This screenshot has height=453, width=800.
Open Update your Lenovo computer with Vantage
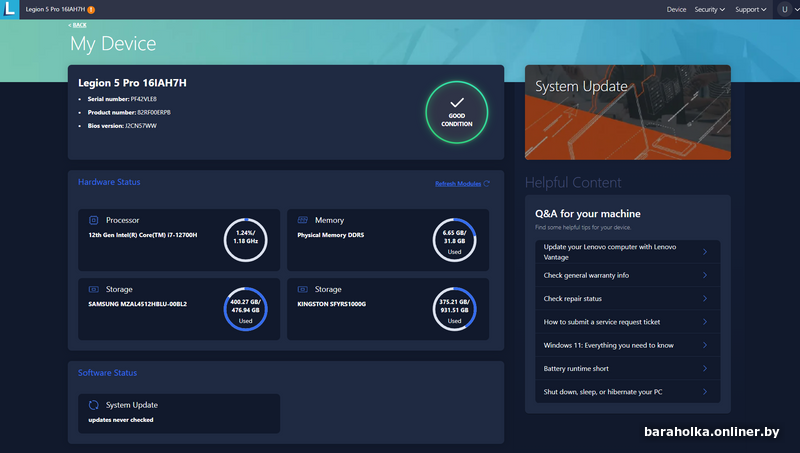[628, 251]
